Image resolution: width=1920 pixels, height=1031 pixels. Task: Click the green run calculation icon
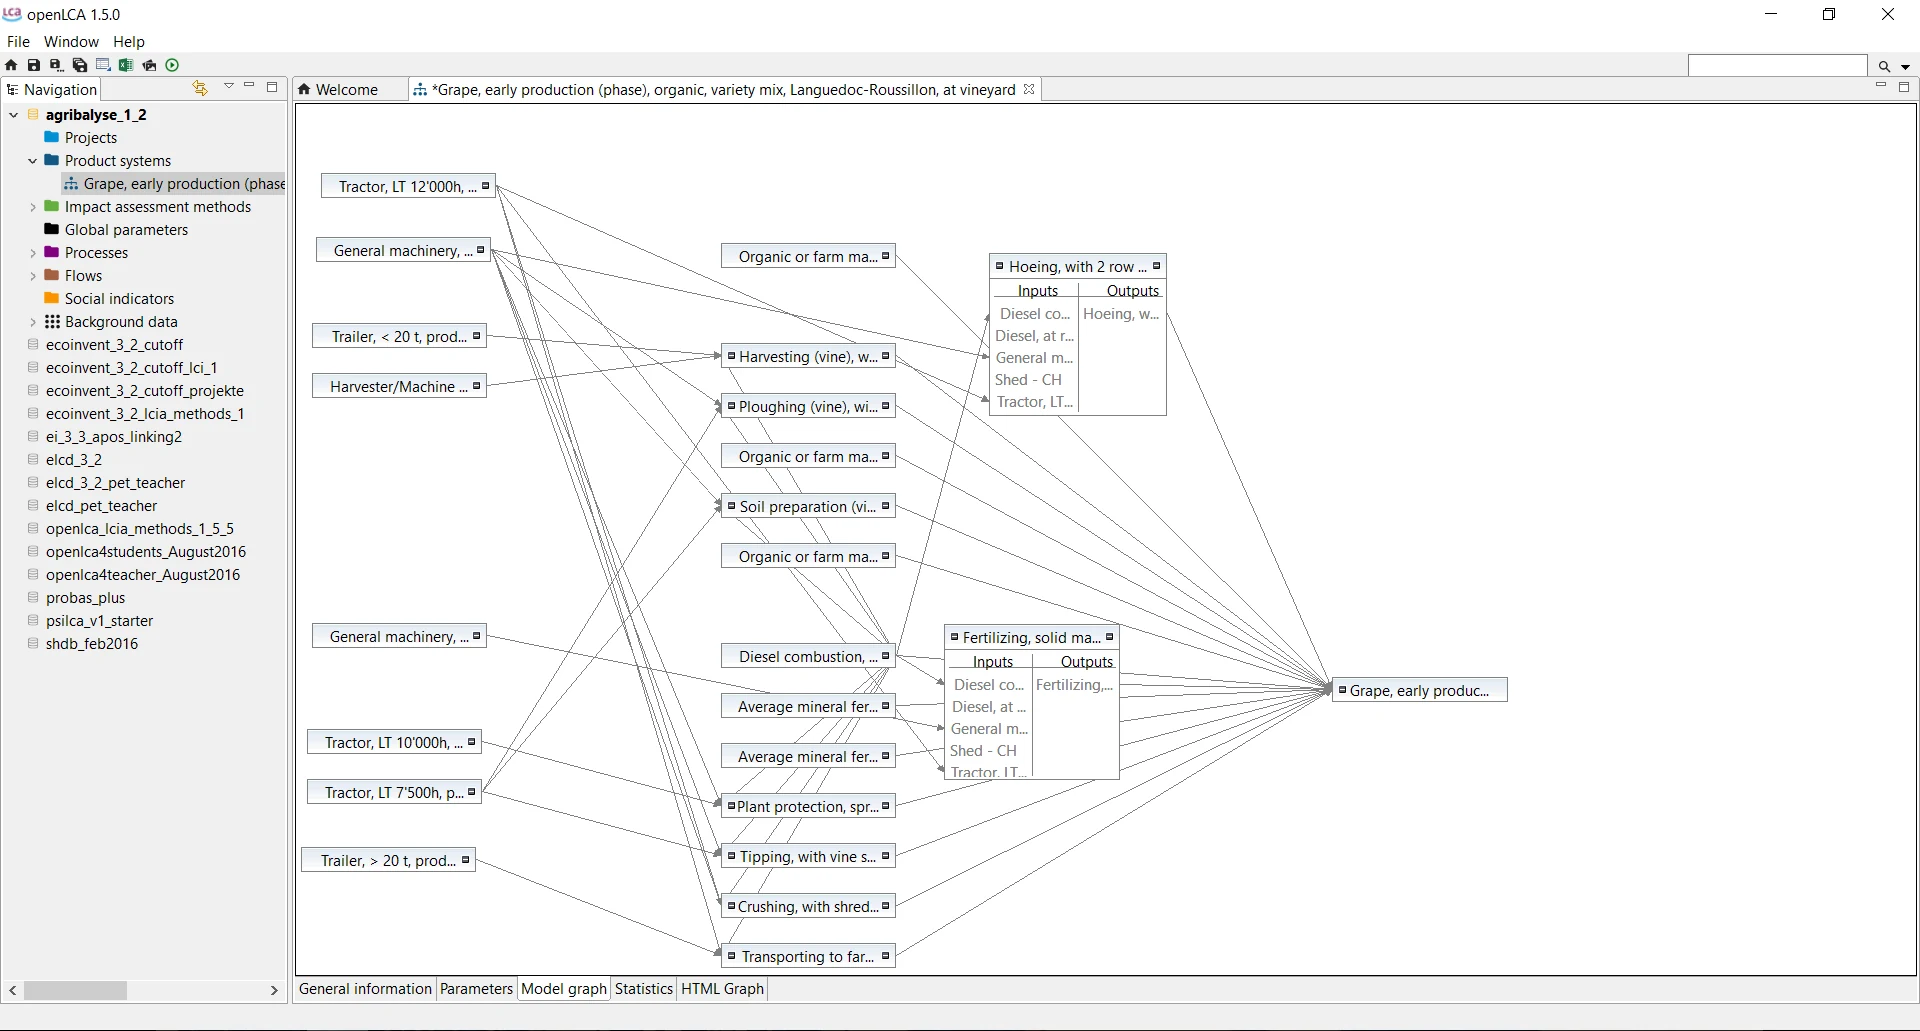pyautogui.click(x=172, y=65)
